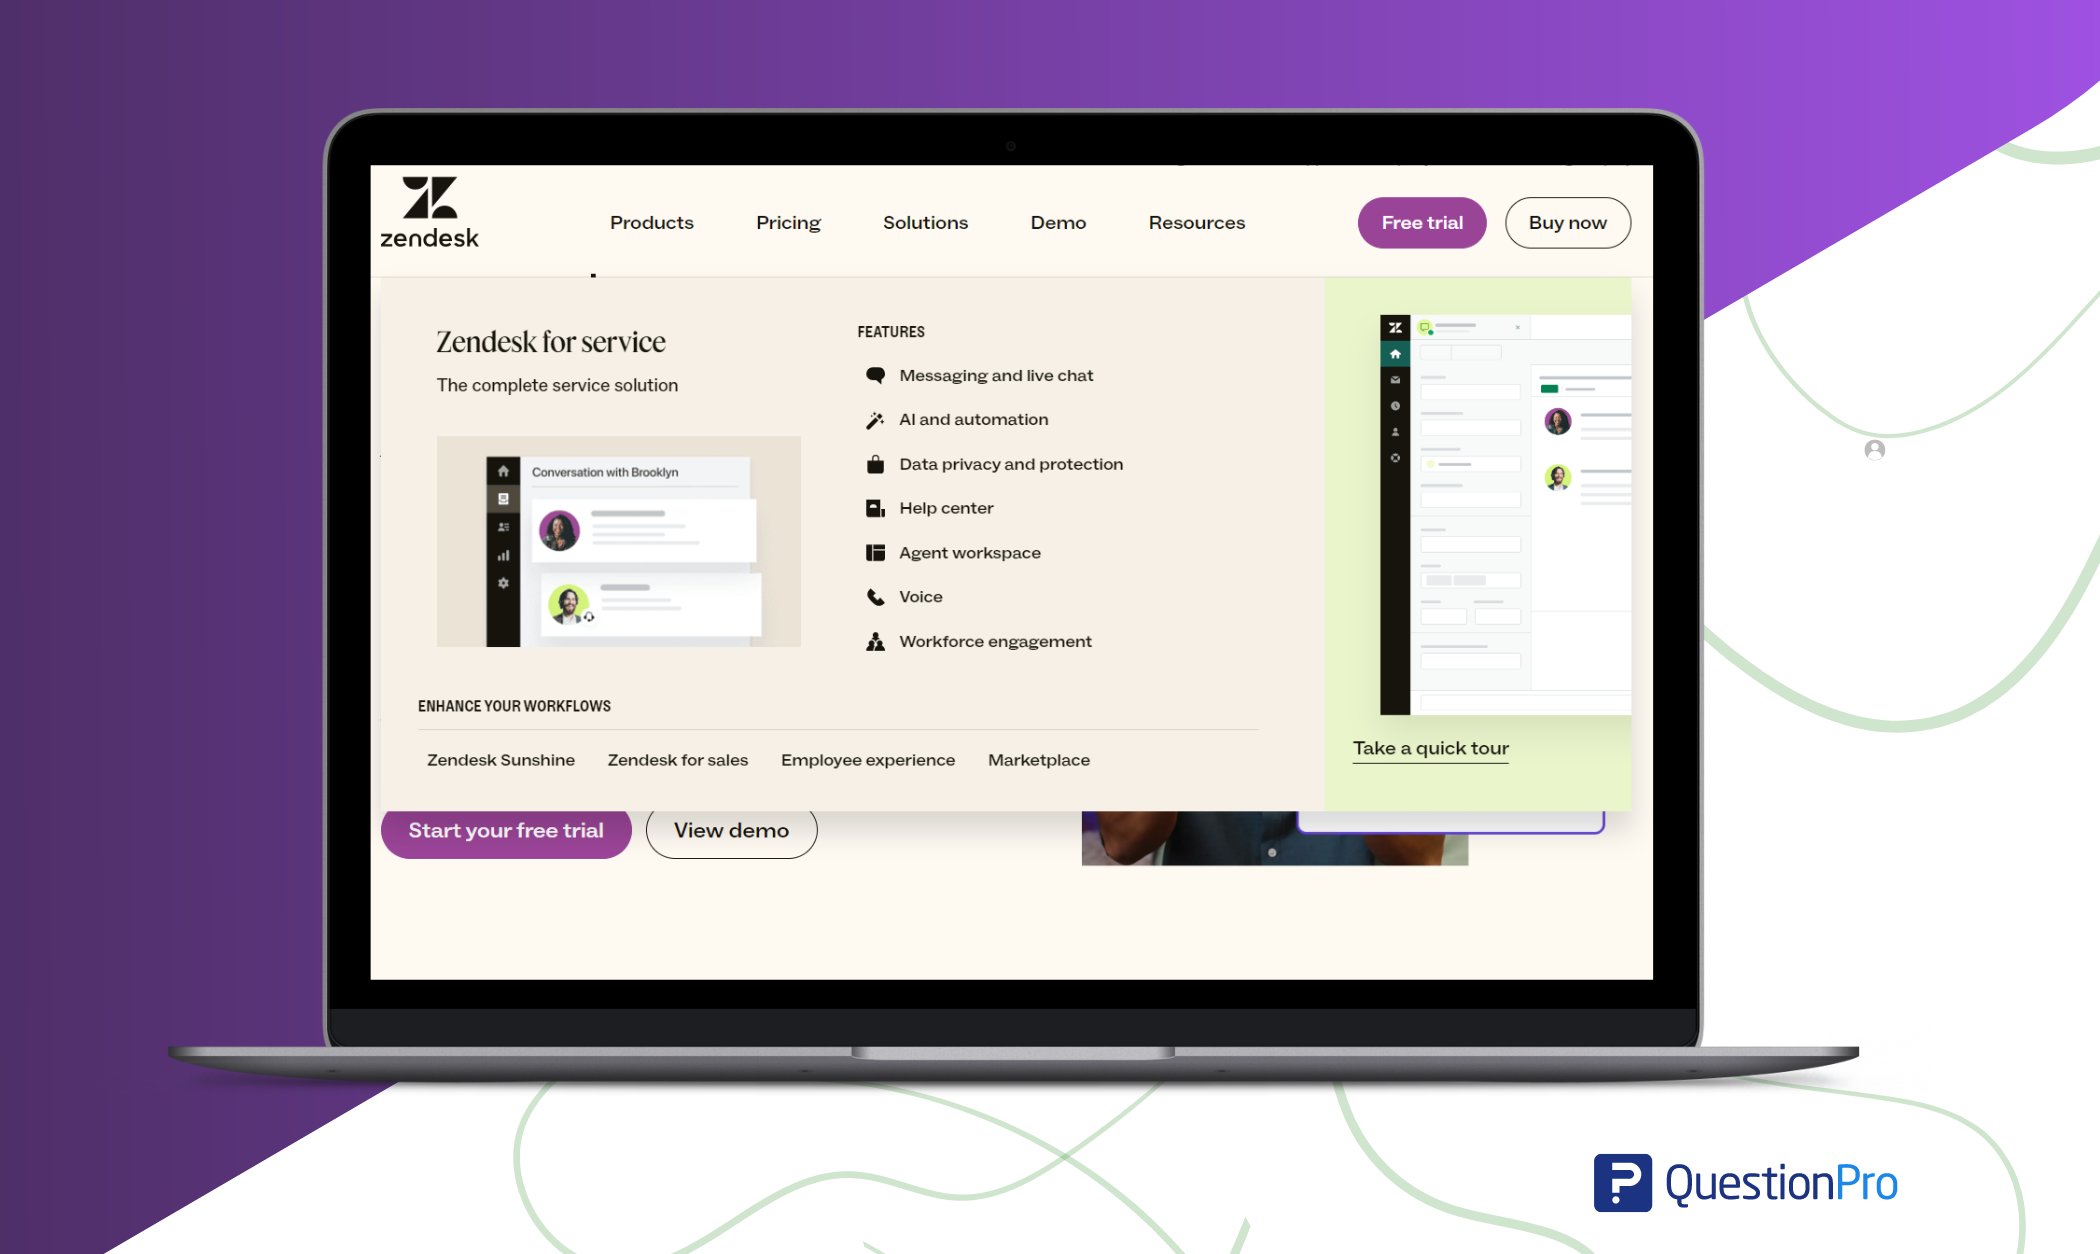
Task: Click the Buy now button
Action: [1566, 221]
